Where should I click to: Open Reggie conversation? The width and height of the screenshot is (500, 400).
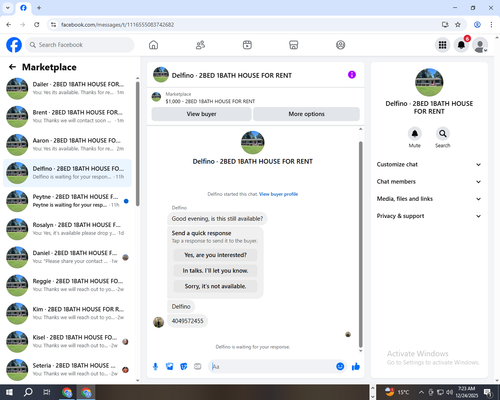(67, 285)
